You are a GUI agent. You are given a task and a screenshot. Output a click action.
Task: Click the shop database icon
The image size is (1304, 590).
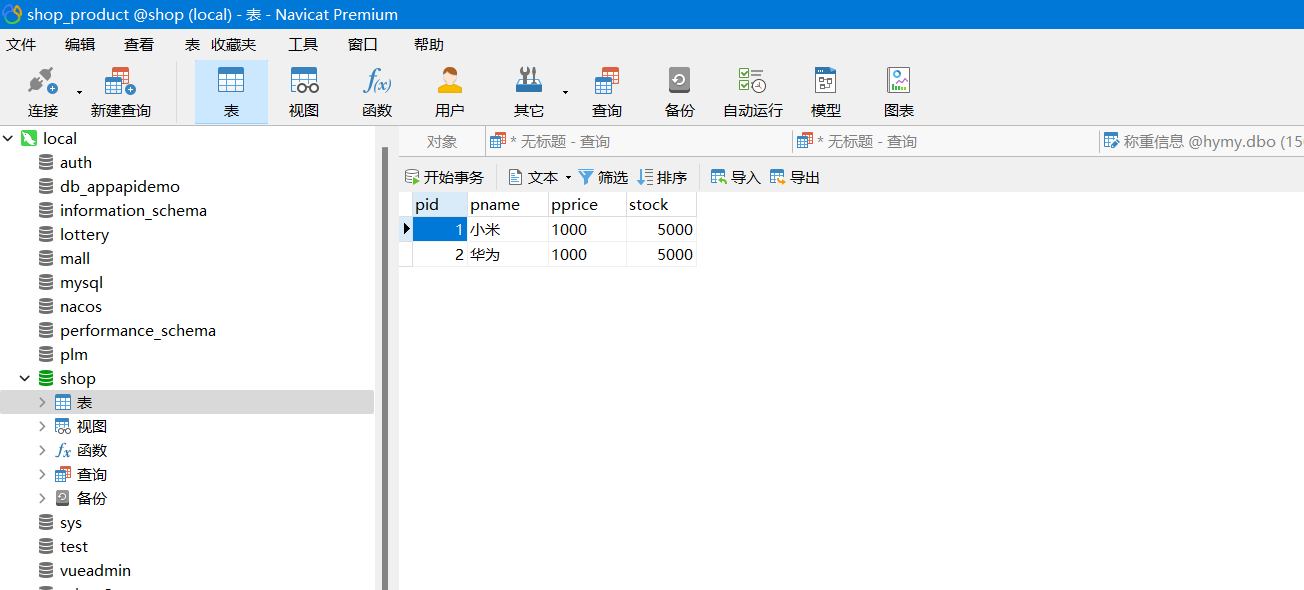(45, 379)
